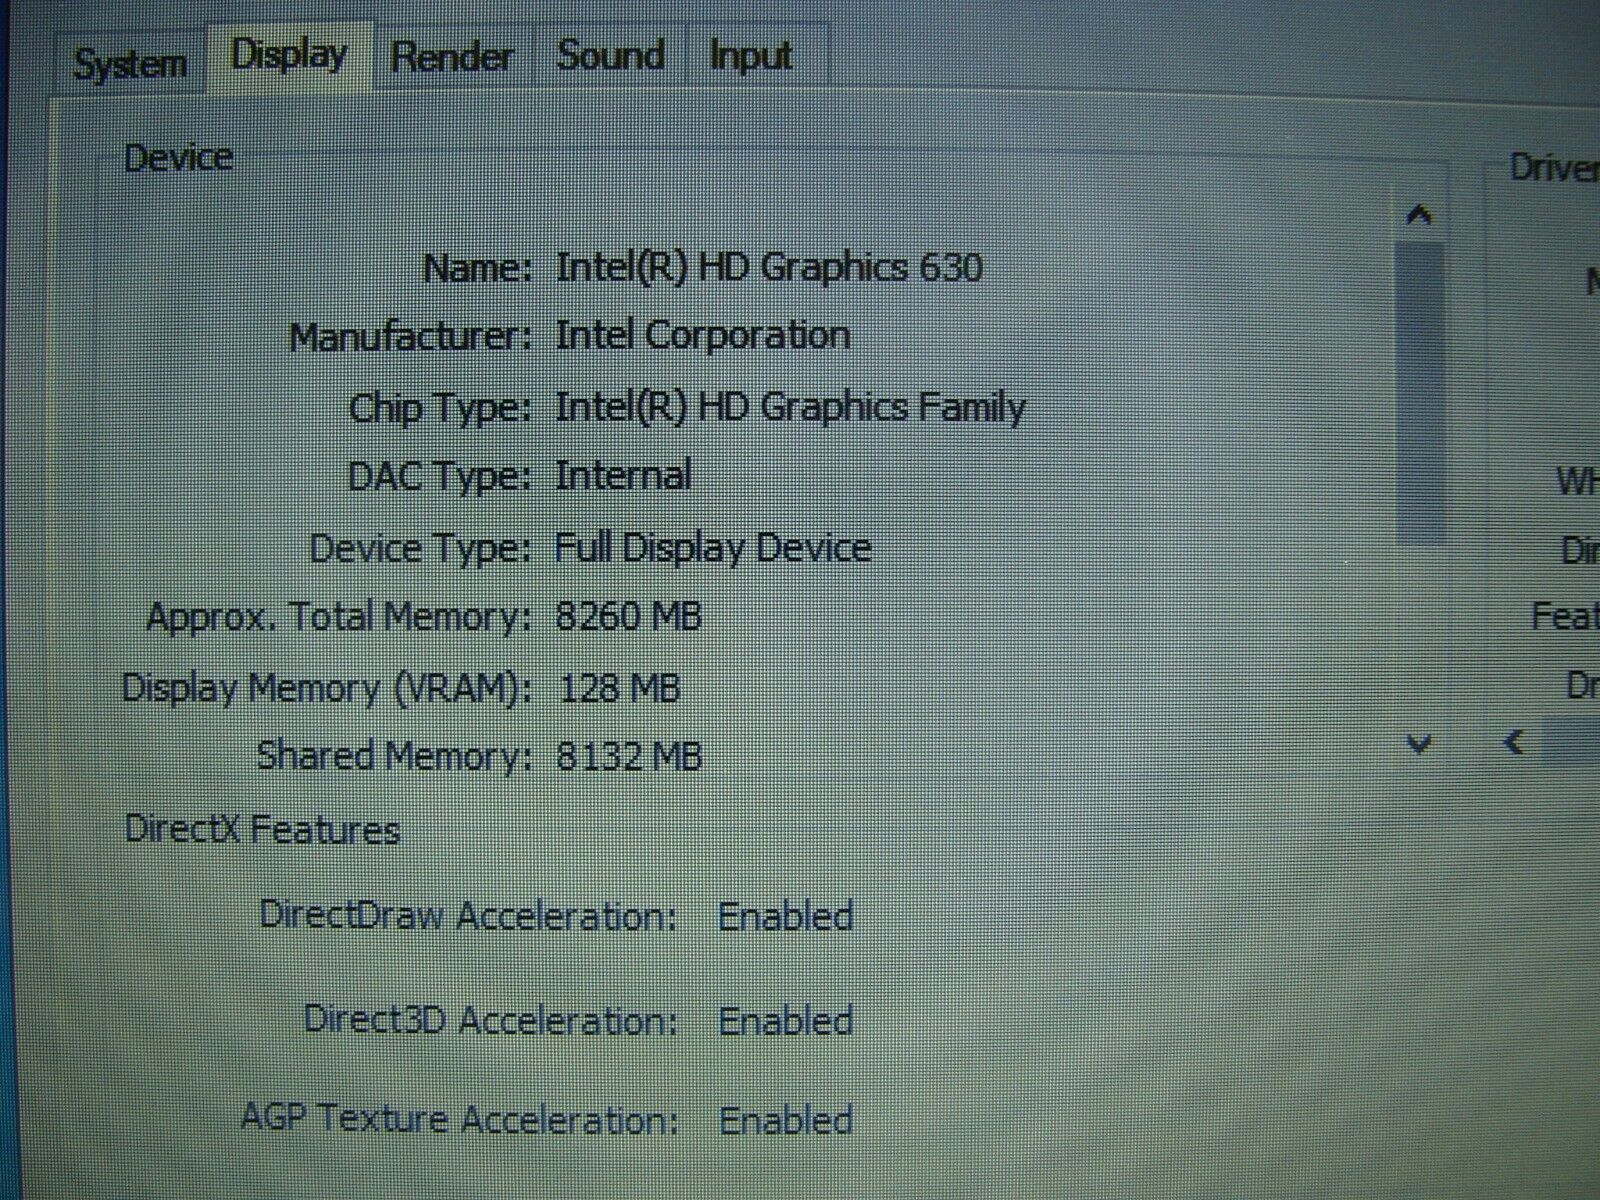Viewport: 1600px width, 1200px height.
Task: Click the AGP Texture Acceleration Enabled value
Action: 786,1120
